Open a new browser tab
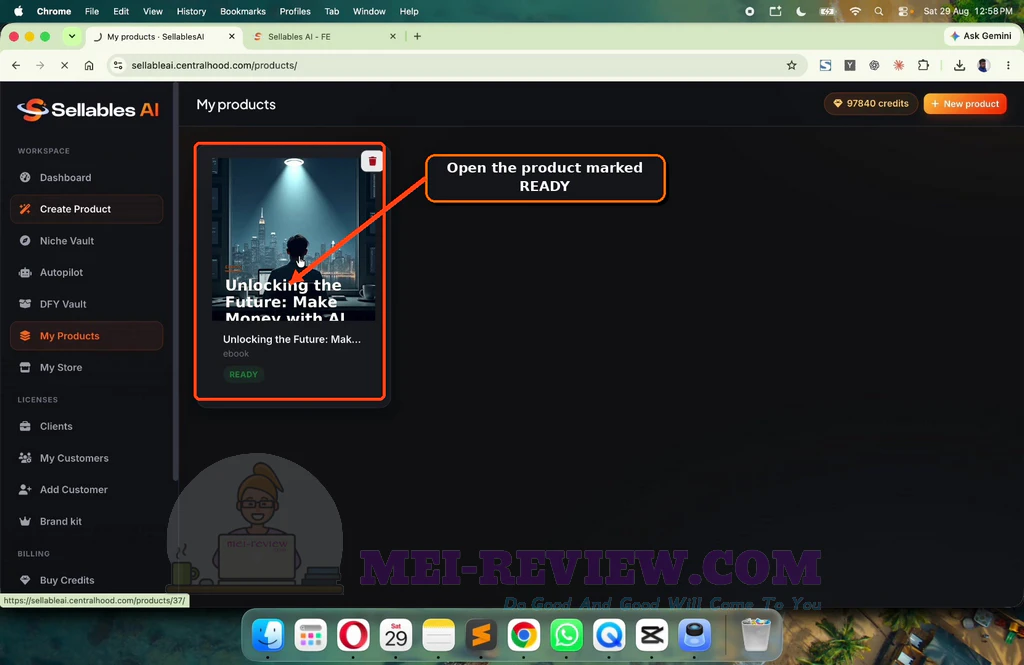 click(x=417, y=37)
